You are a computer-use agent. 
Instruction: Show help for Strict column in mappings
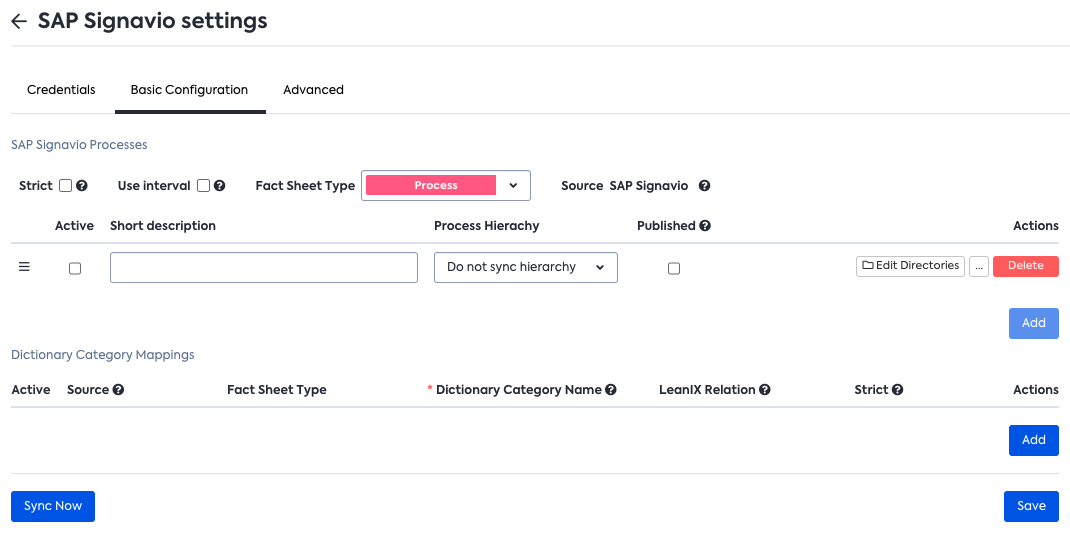(897, 389)
